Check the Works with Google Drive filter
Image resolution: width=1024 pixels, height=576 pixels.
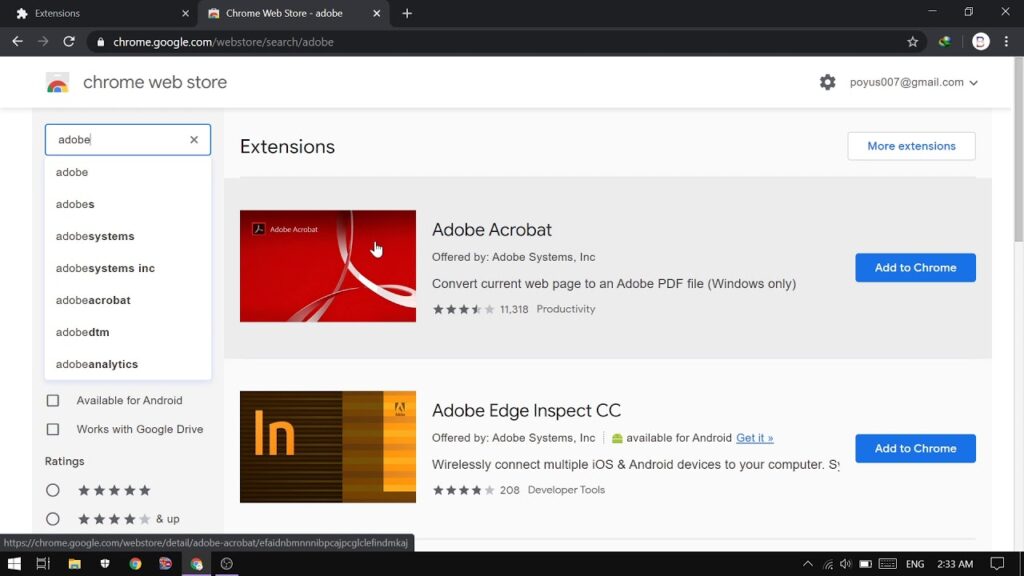tap(53, 429)
